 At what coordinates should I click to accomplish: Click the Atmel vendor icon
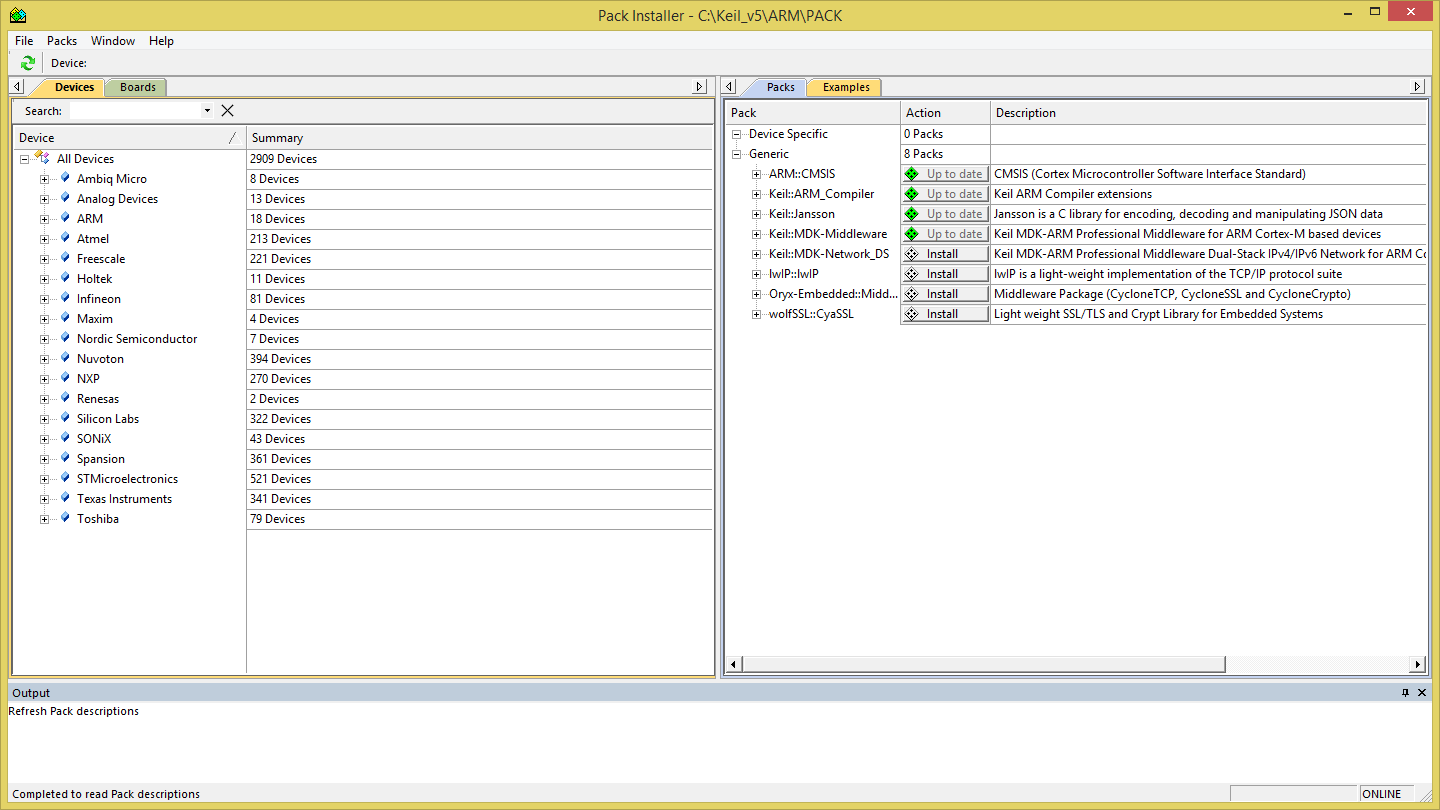point(66,238)
